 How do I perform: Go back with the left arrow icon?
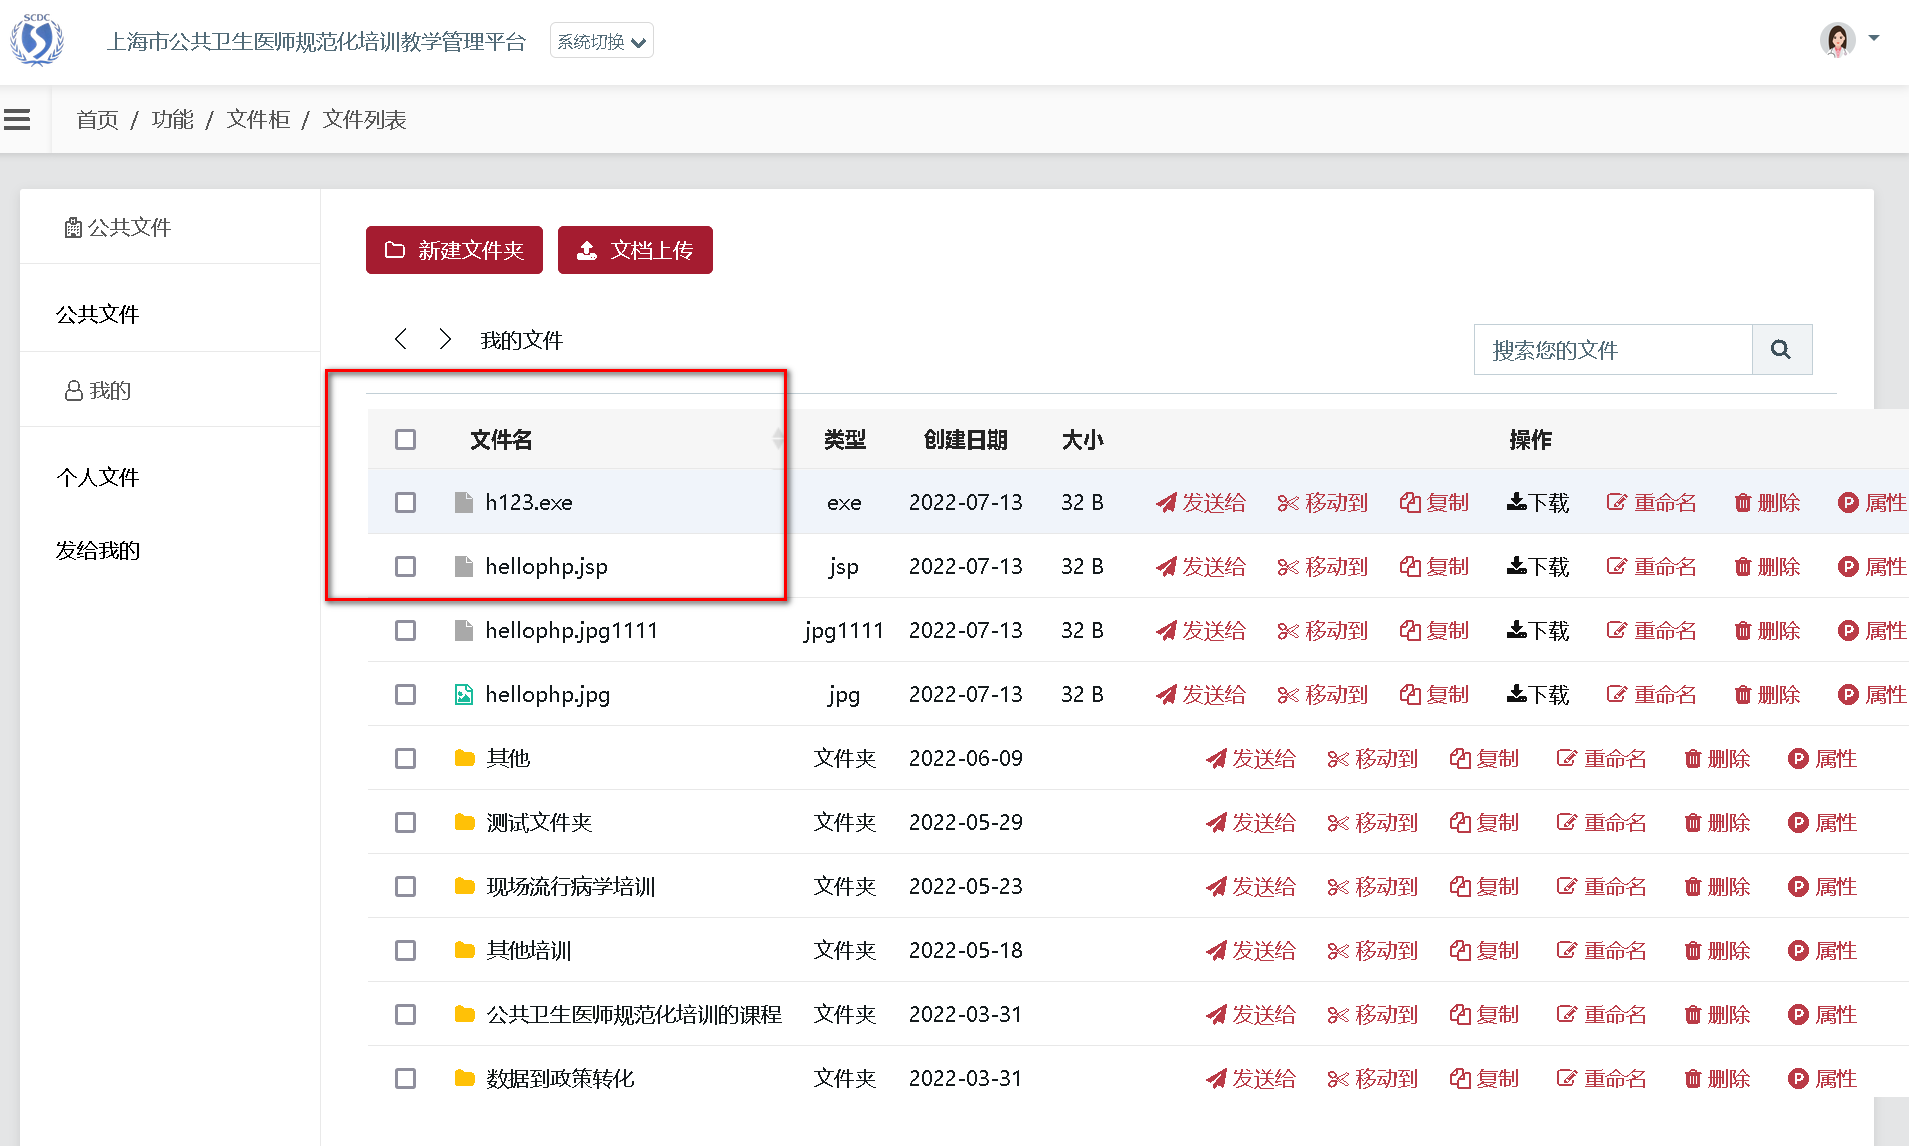401,339
